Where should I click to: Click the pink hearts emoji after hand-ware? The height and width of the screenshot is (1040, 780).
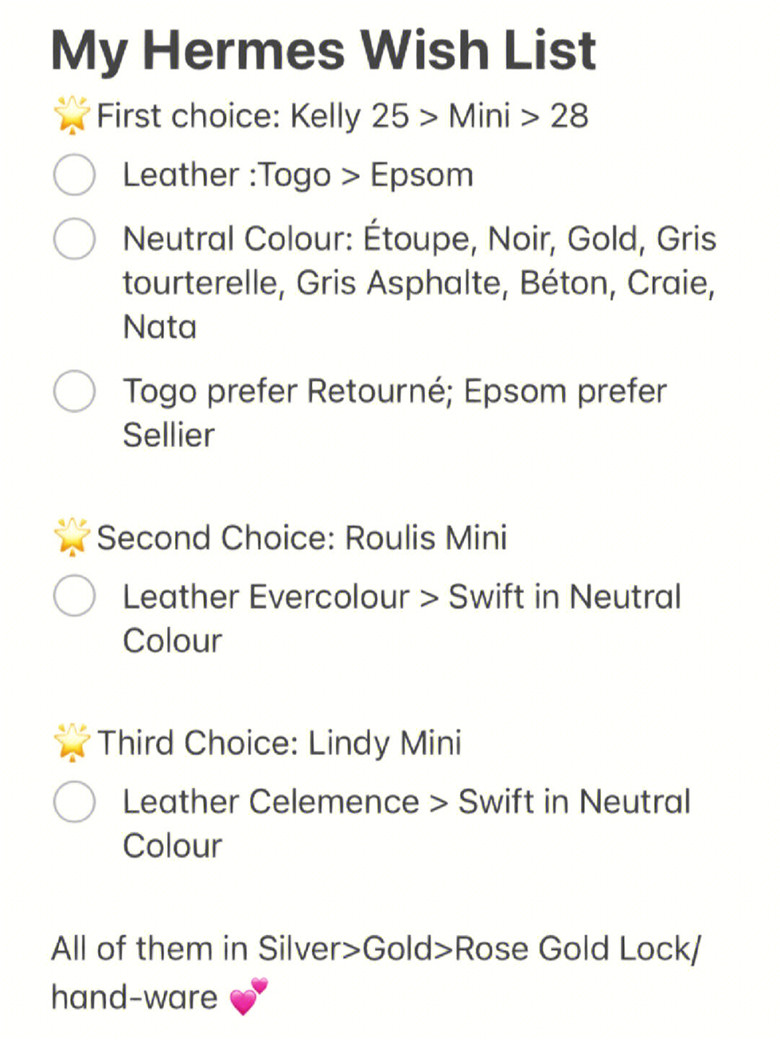[x=249, y=996]
